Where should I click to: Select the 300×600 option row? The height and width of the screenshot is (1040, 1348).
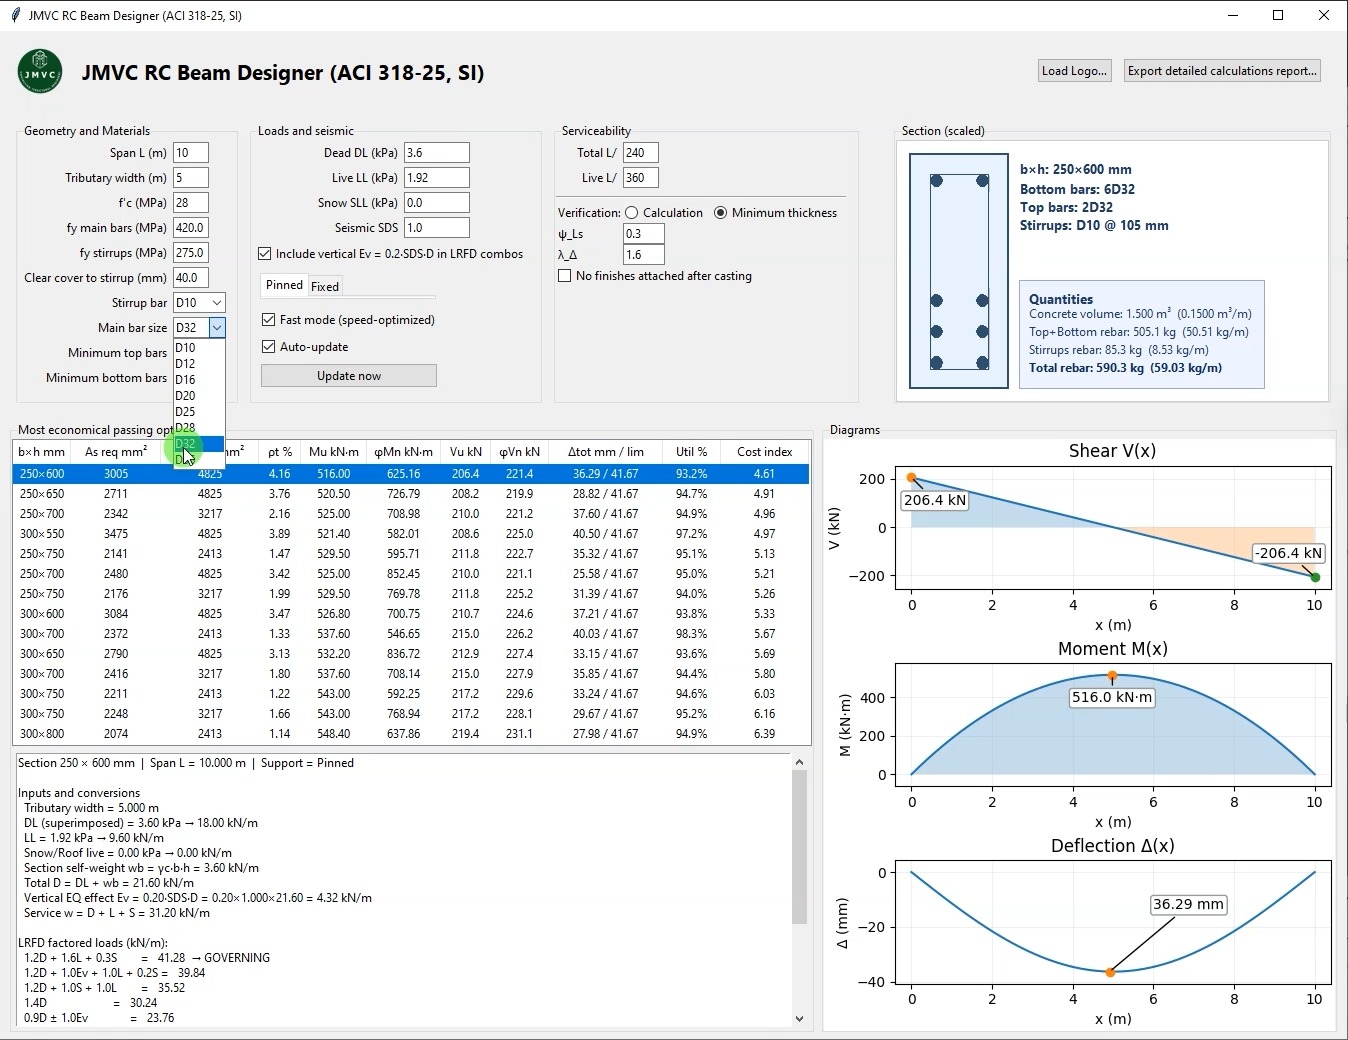tap(411, 614)
